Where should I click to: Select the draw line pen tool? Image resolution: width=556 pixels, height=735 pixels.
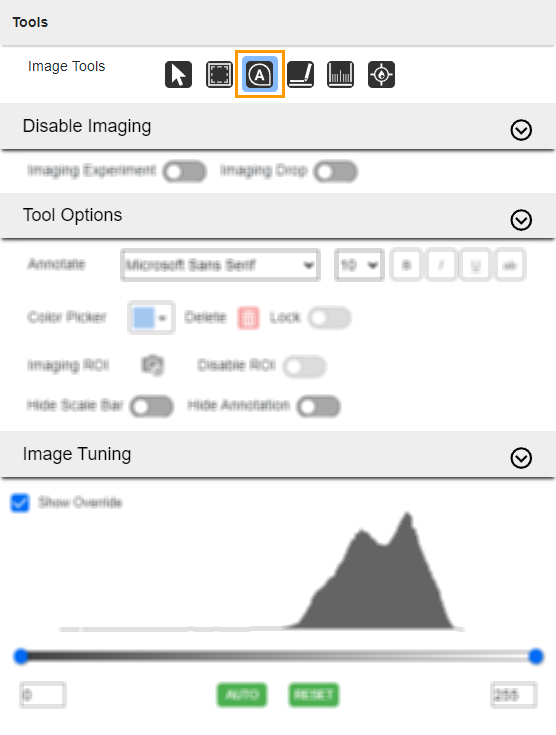point(301,75)
